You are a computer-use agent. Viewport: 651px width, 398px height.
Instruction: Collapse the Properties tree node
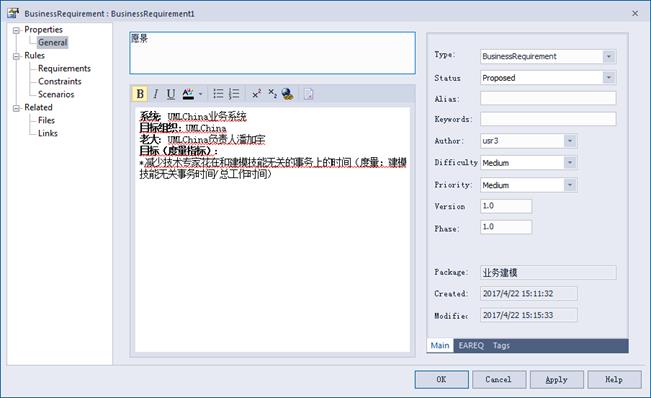pos(17,30)
